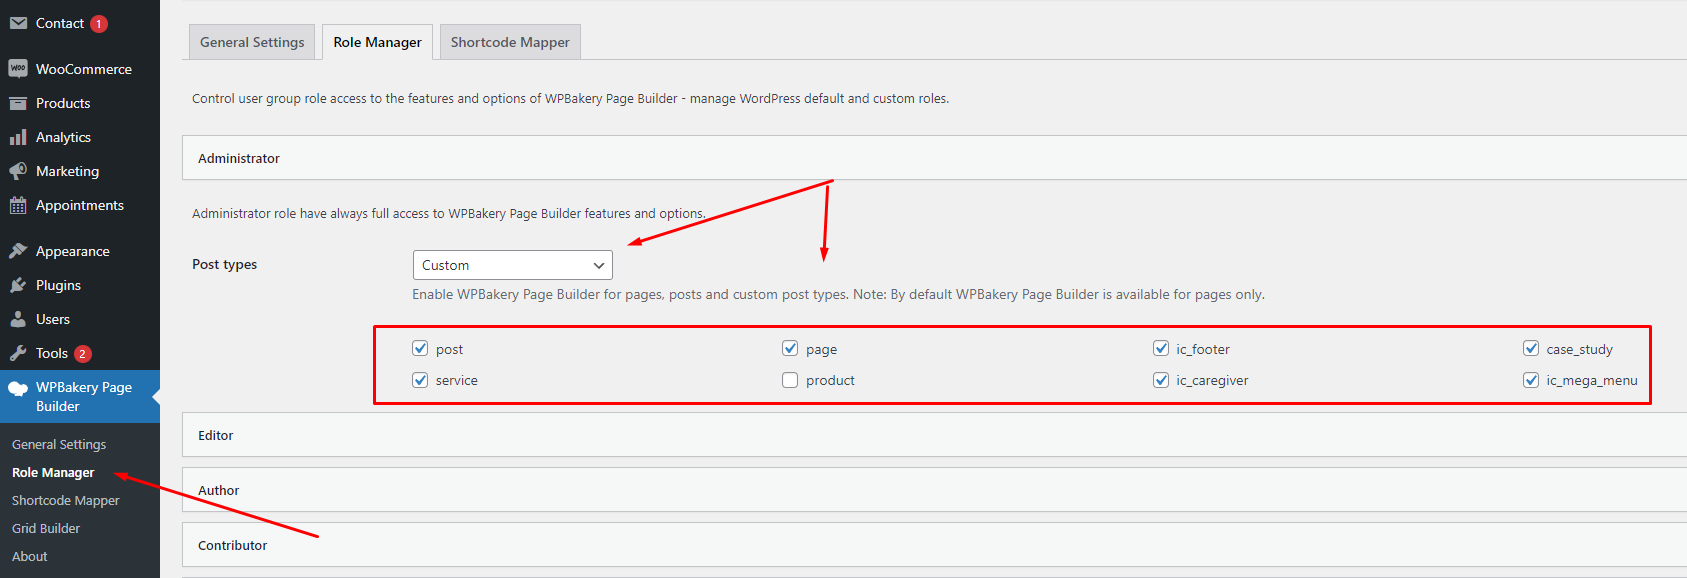Image resolution: width=1687 pixels, height=578 pixels.
Task: Click the WPBakery Page Builder cloud icon
Action: point(18,388)
